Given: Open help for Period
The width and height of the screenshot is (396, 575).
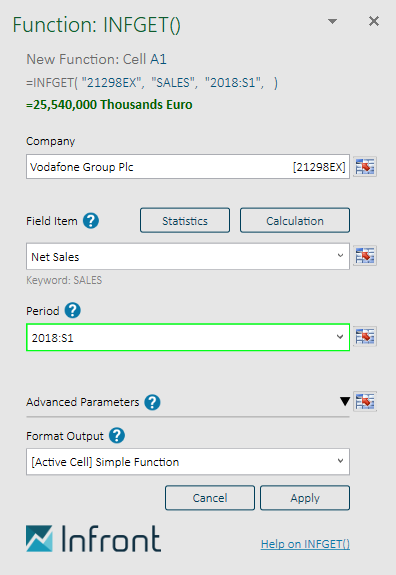Looking at the screenshot, I should (x=73, y=311).
